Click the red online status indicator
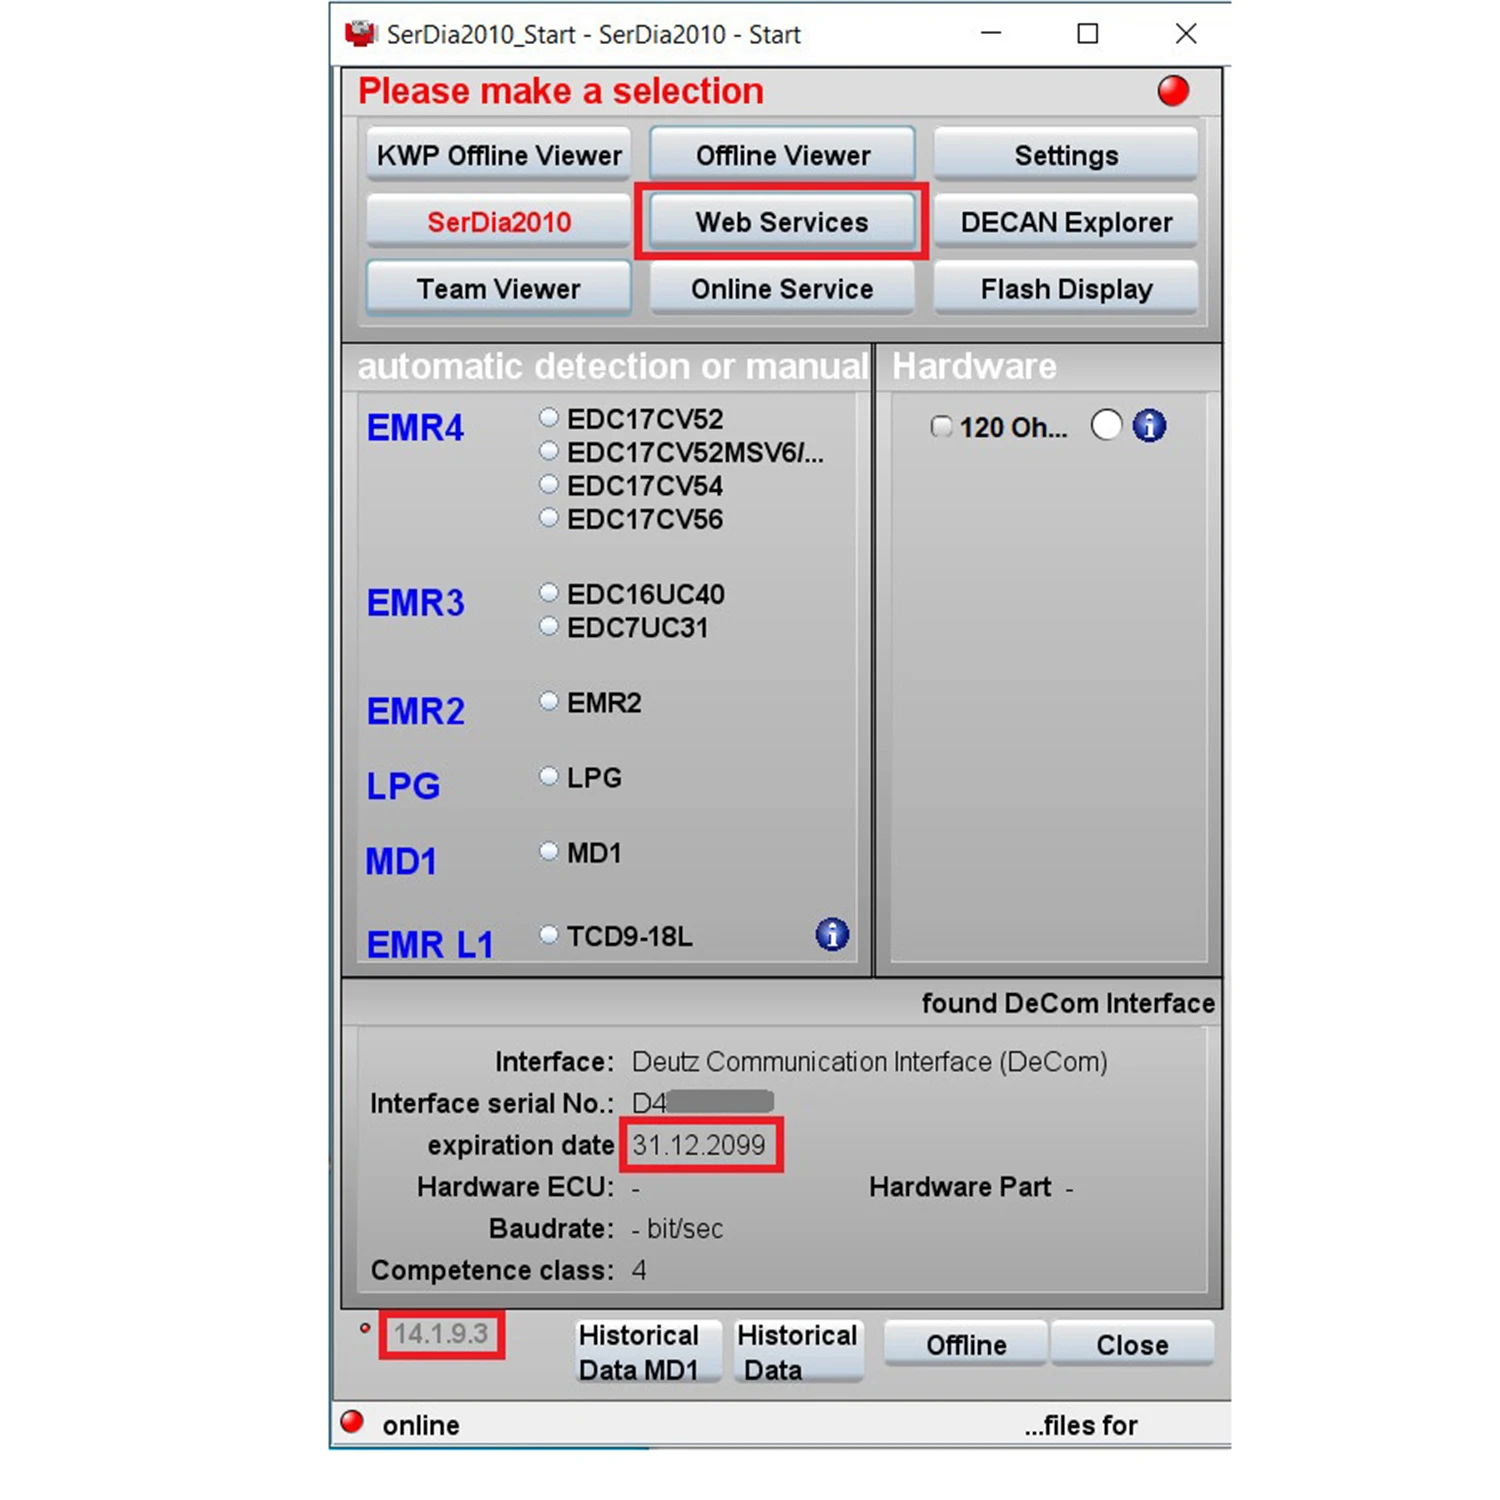Image resolution: width=1500 pixels, height=1500 pixels. [x=352, y=1422]
